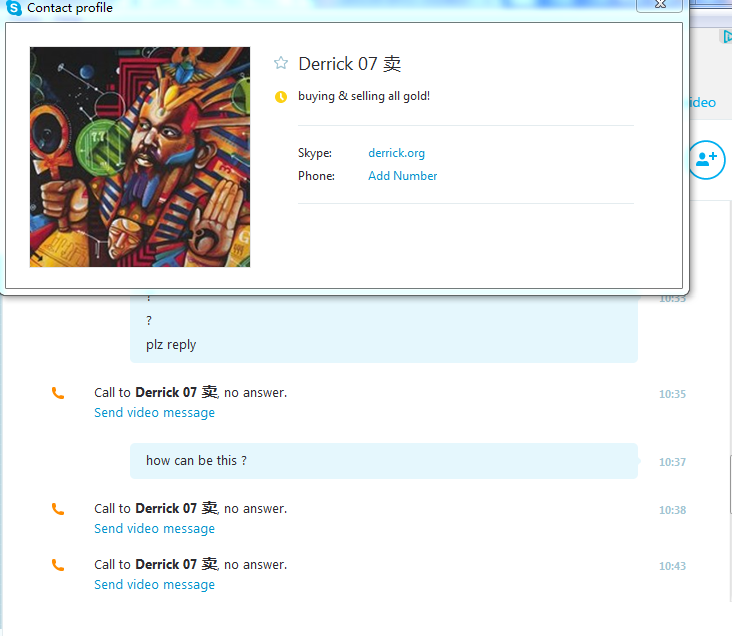Viewport: 732px width, 636px height.
Task: Click the Skype logo in Contact profile title bar
Action: point(14,8)
